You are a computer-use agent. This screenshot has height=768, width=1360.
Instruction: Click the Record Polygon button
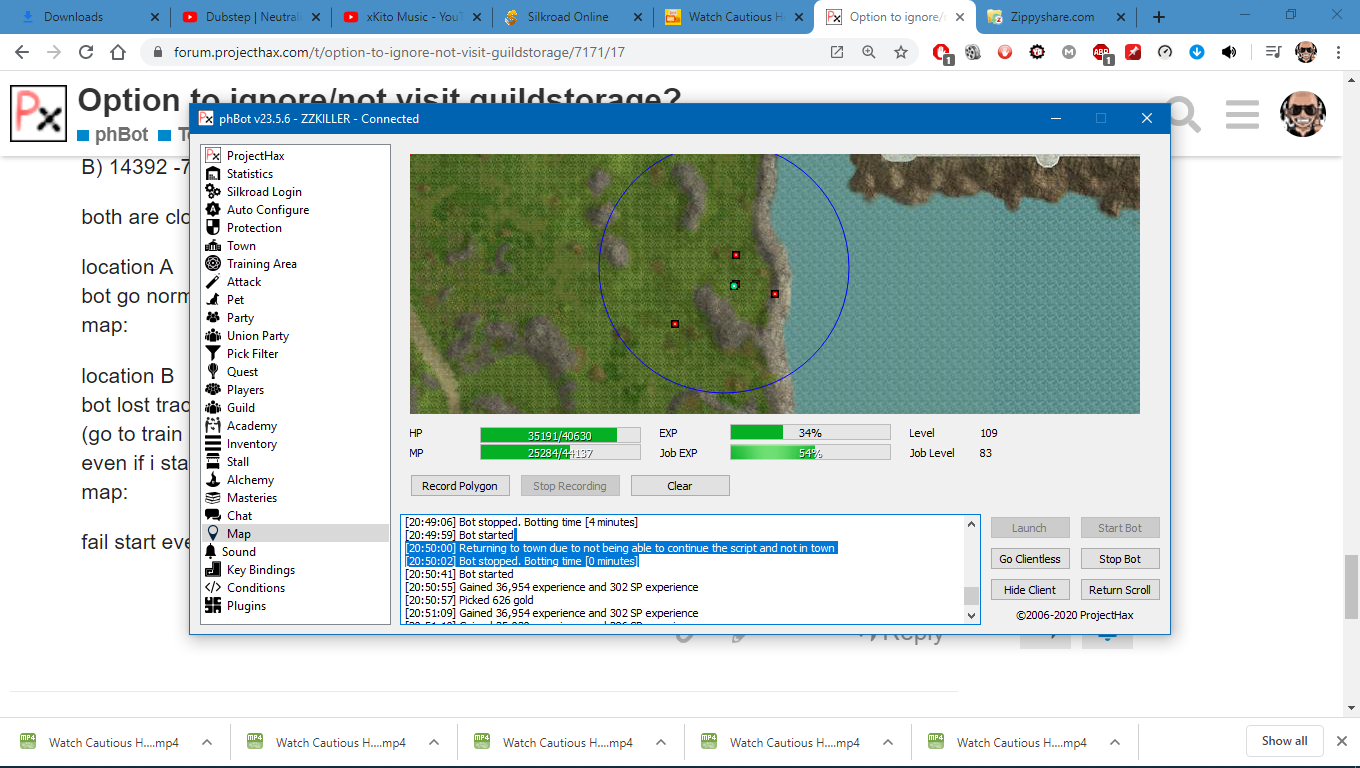459,486
